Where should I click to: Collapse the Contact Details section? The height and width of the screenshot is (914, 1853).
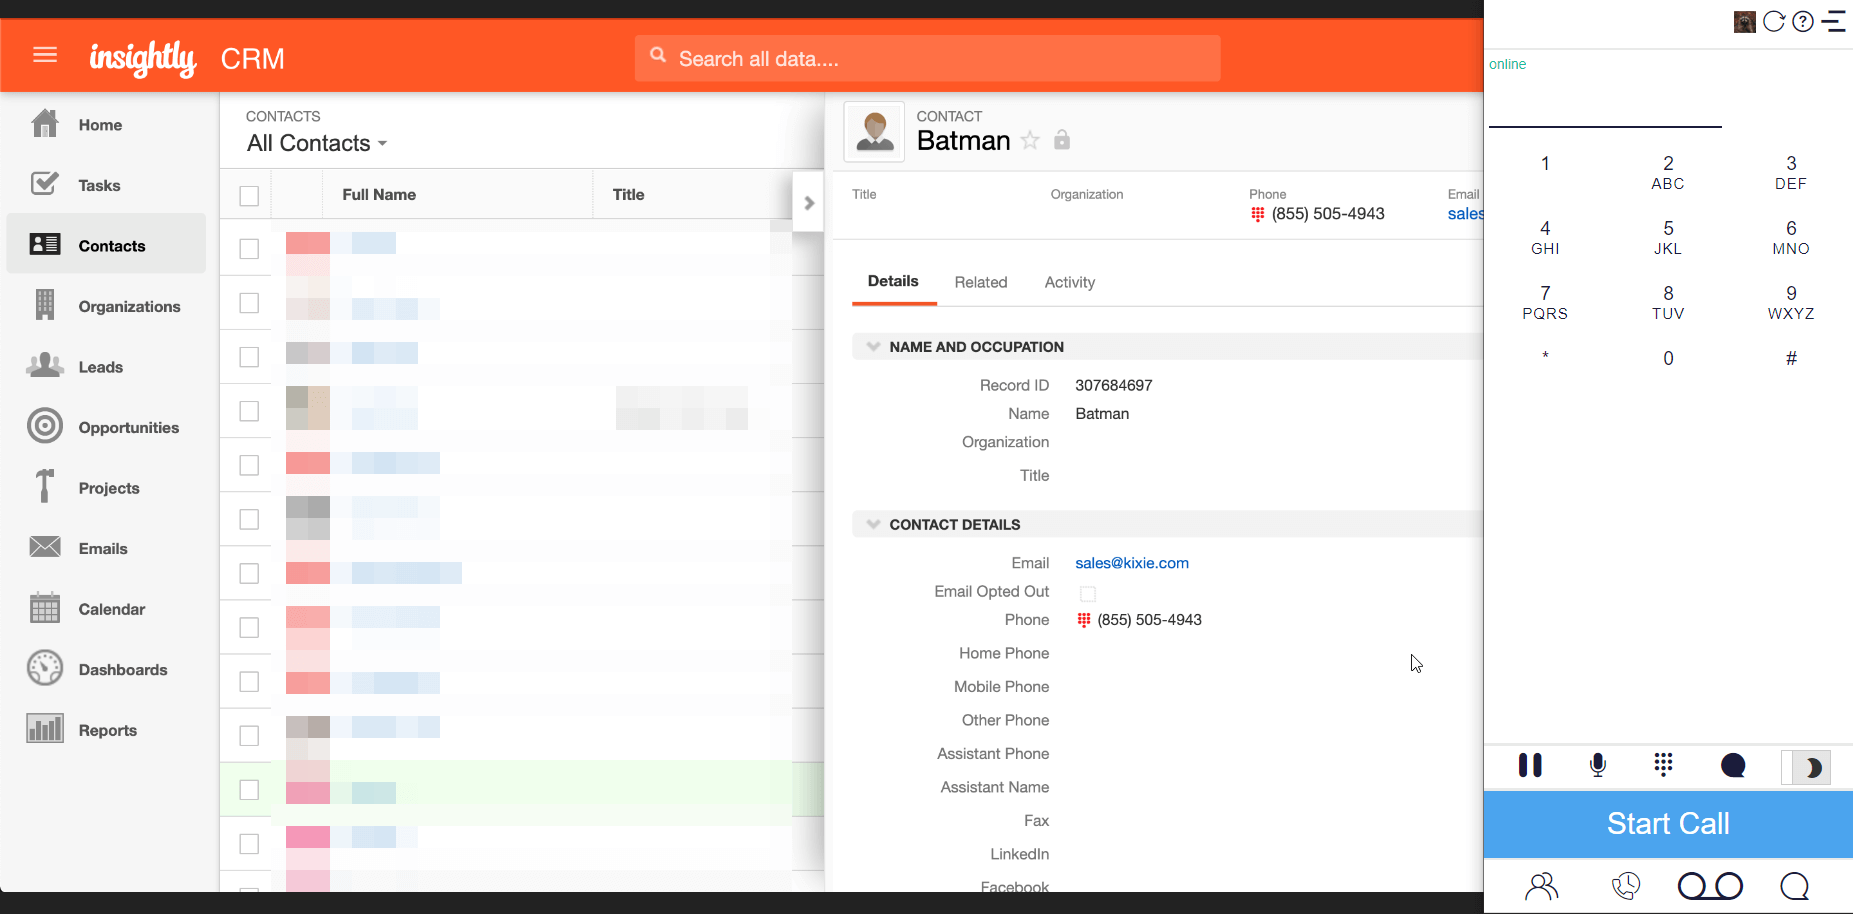pyautogui.click(x=873, y=524)
